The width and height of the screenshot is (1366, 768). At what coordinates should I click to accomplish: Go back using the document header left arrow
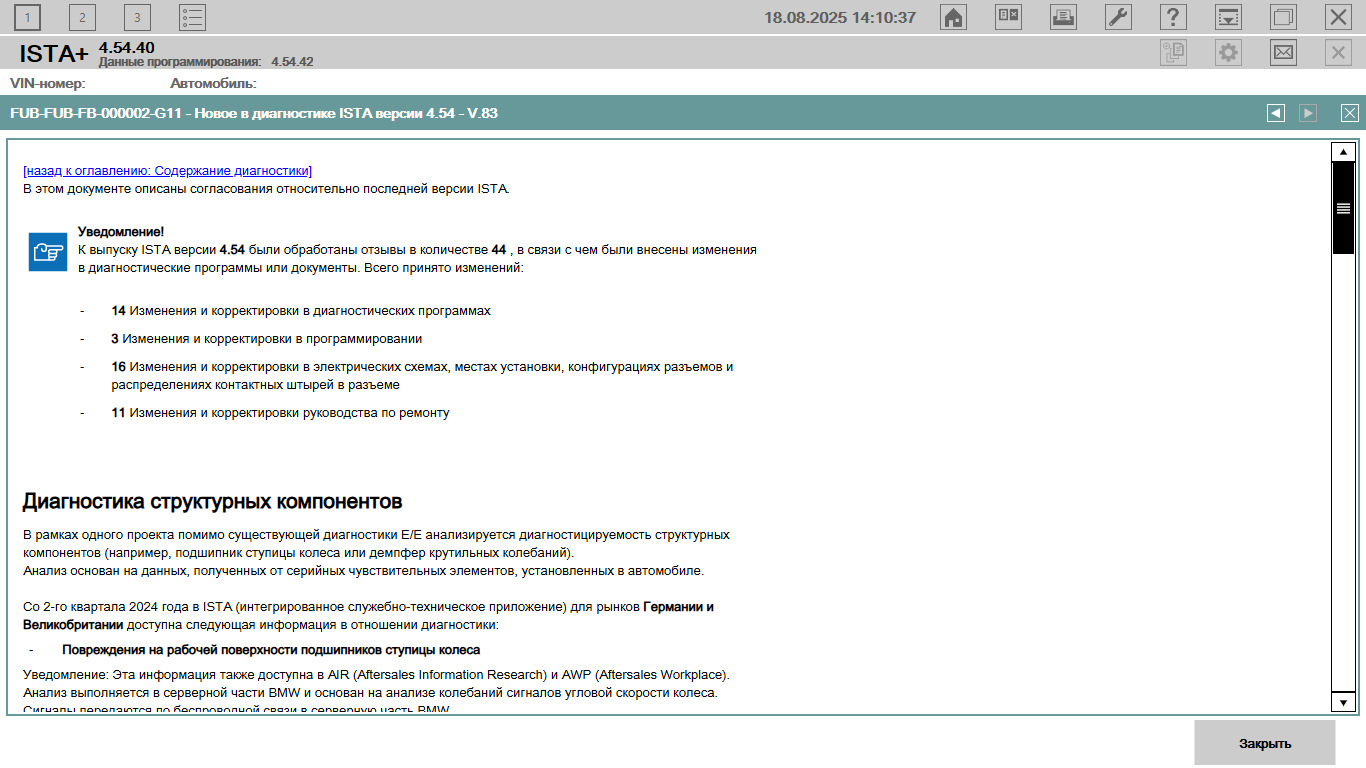[x=1276, y=113]
